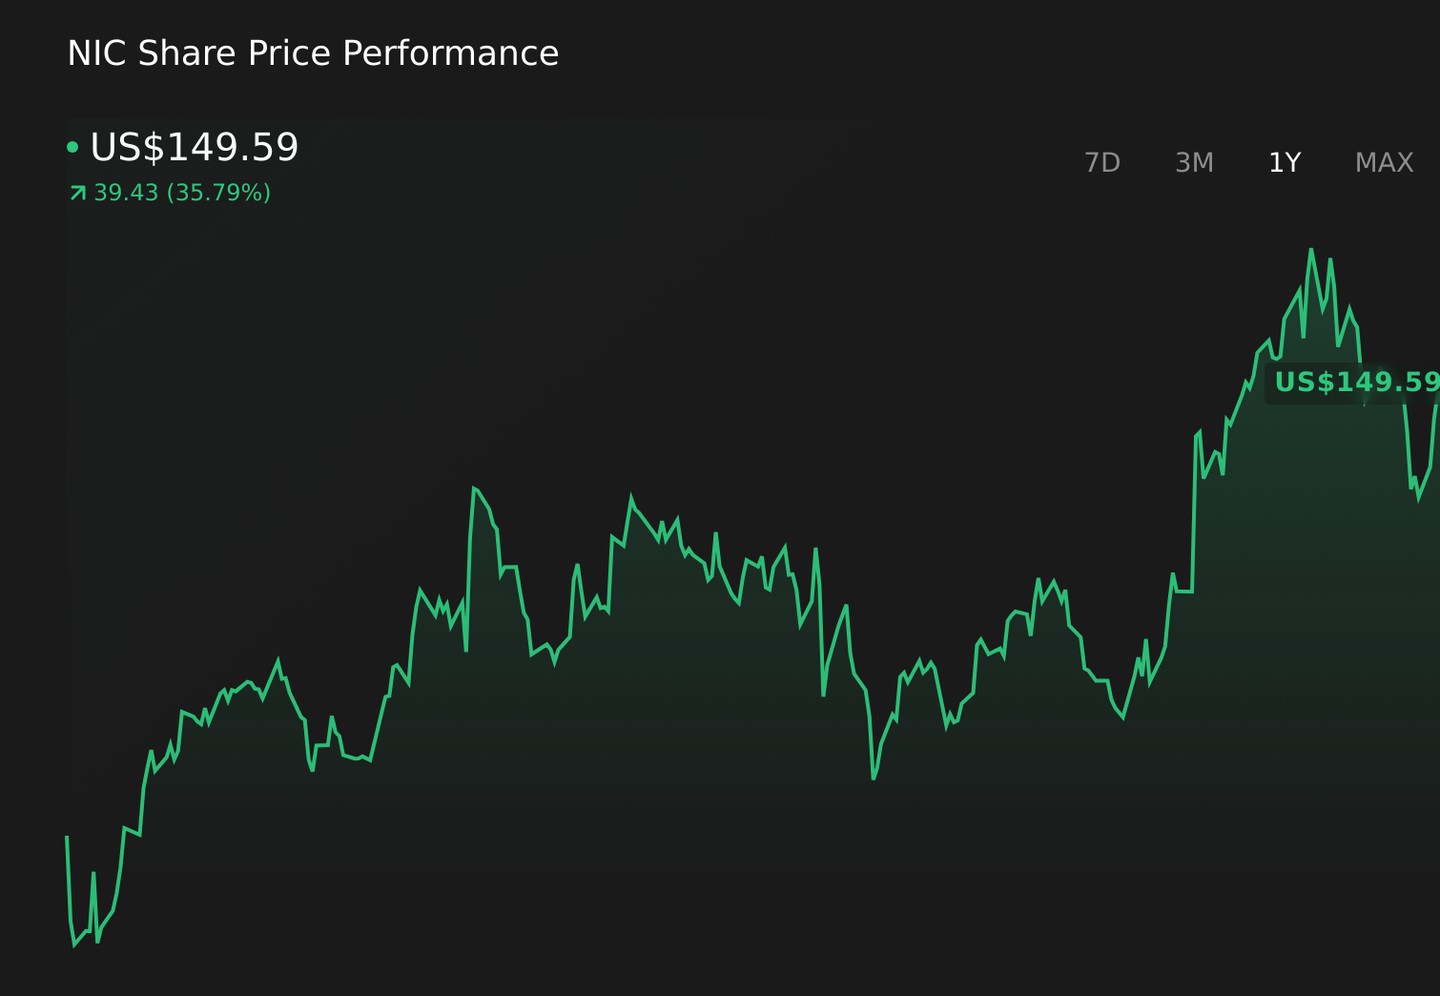
Task: Click the deepest trough in chart's later half
Action: point(873,778)
